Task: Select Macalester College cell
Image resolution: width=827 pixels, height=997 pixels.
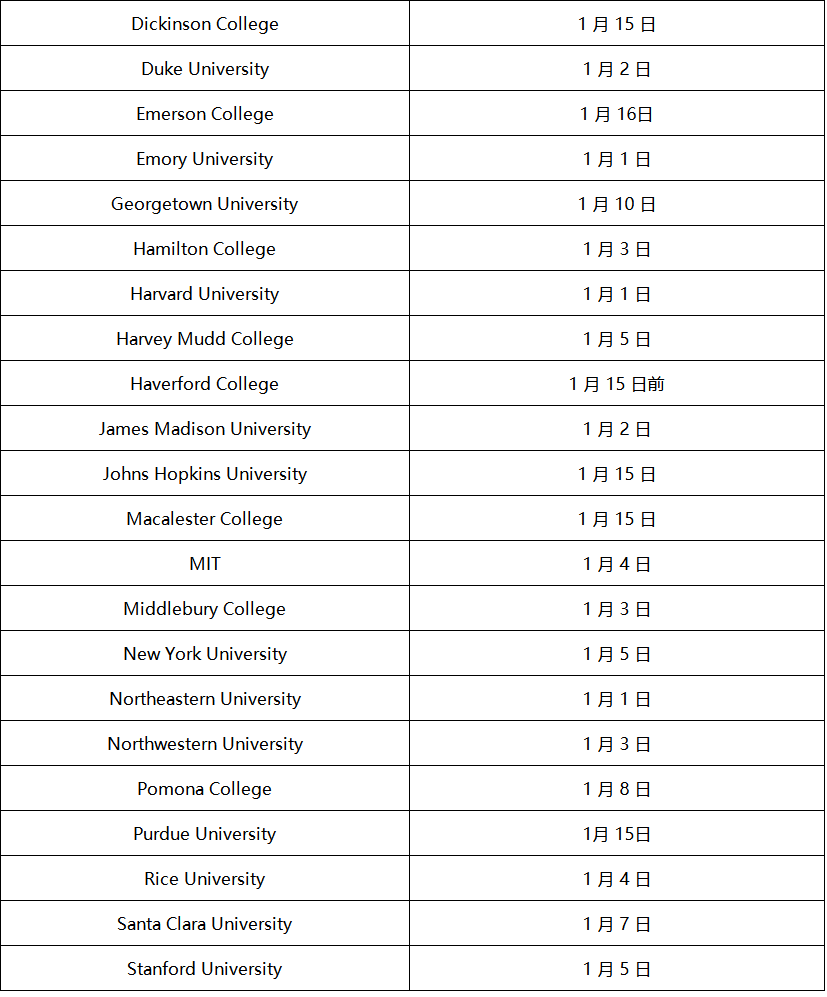Action: point(205,519)
